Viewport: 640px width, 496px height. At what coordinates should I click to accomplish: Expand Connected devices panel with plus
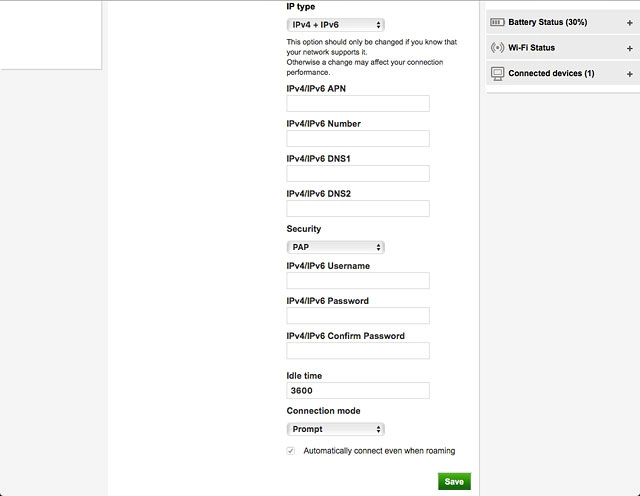[x=629, y=74]
